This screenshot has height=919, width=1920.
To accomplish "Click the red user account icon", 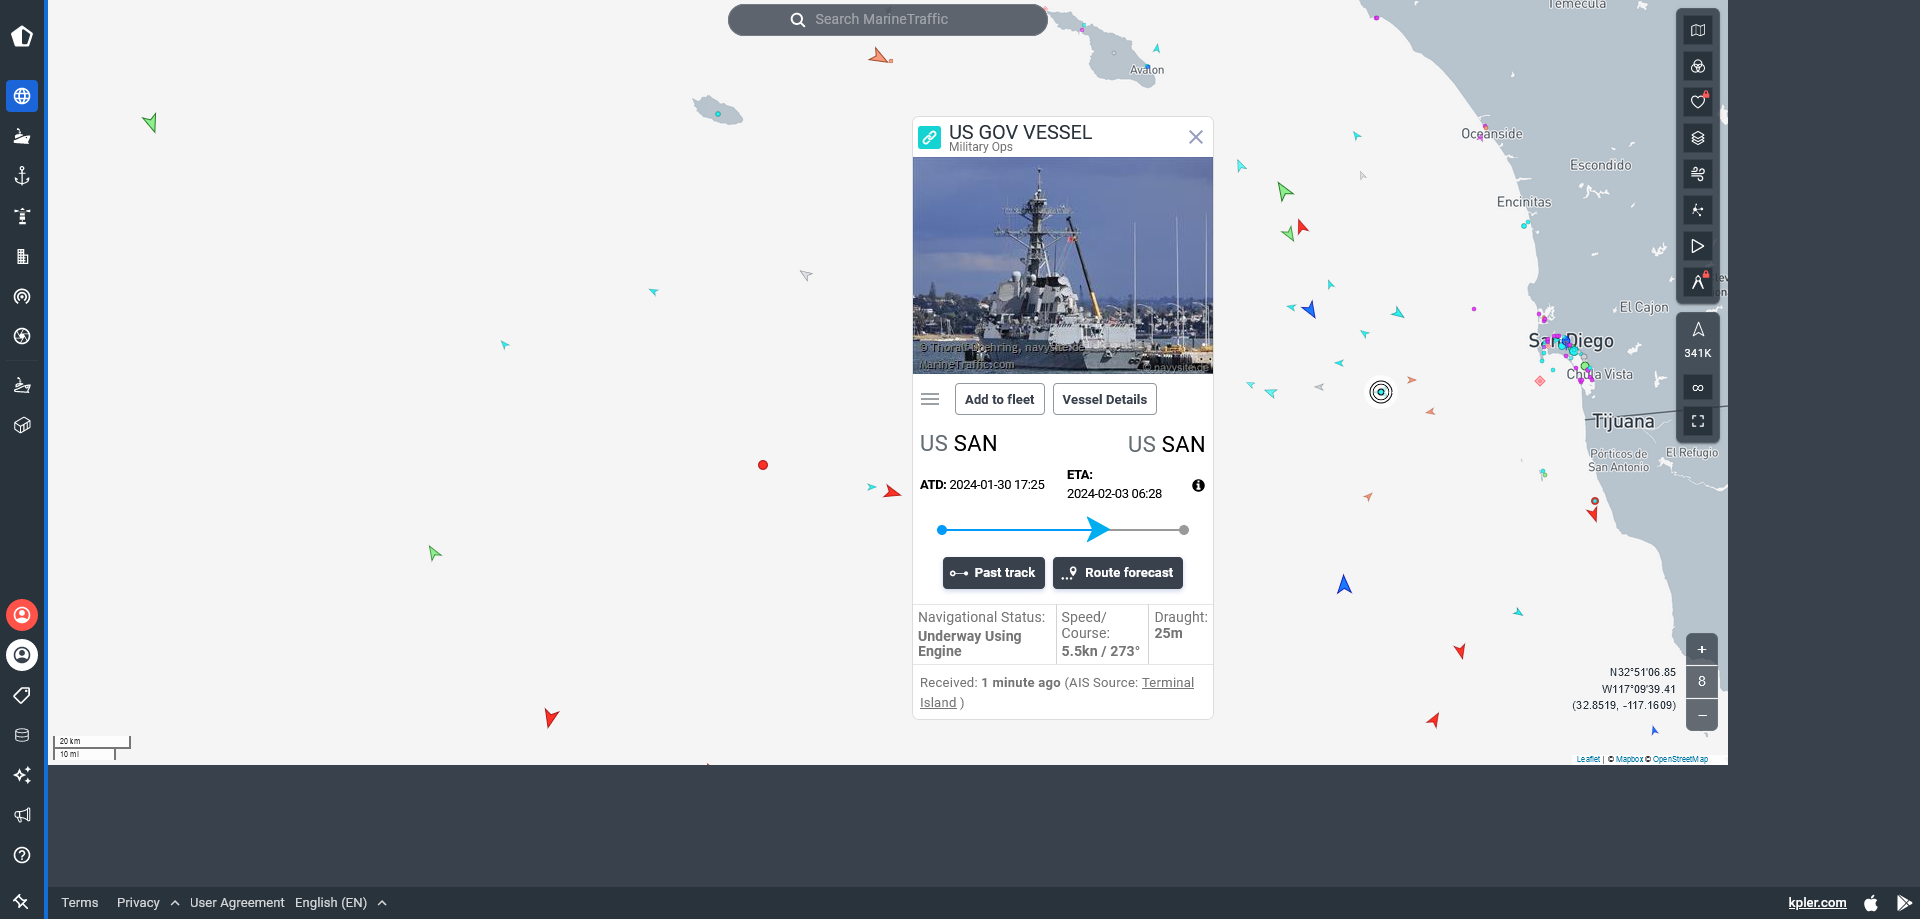I will click(22, 615).
